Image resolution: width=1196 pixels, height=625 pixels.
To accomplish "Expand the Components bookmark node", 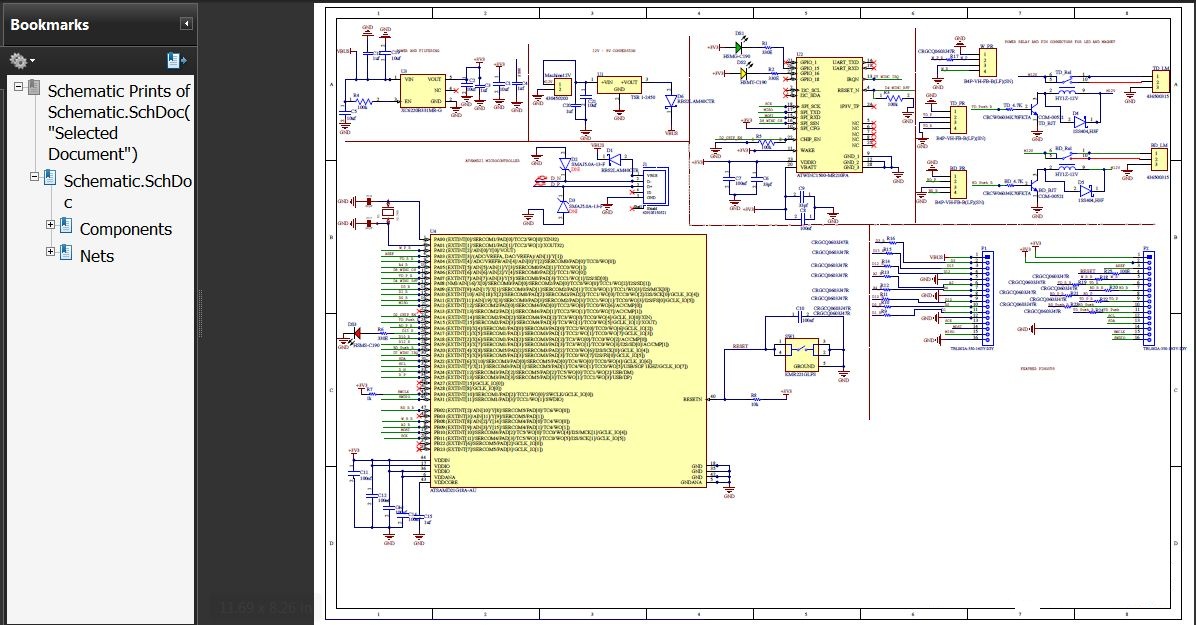I will [x=50, y=224].
